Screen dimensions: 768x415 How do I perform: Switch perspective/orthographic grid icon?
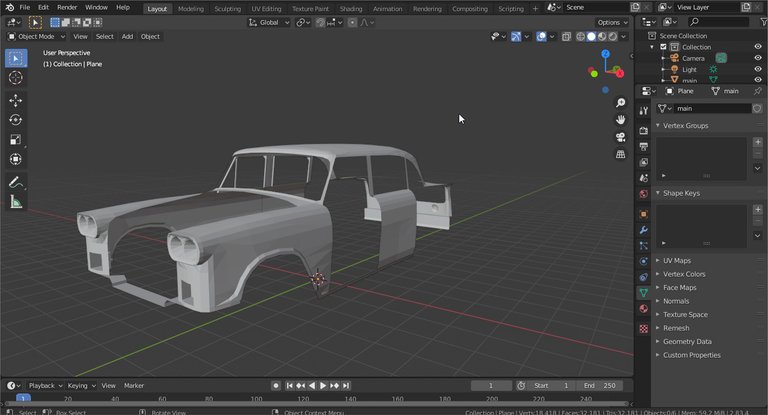[621, 154]
